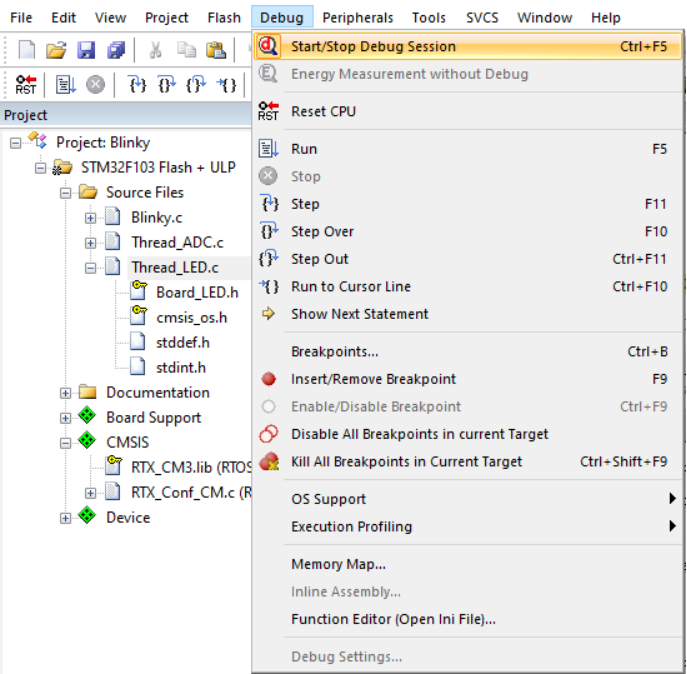Screen dimensions: 687x674
Task: Click the Step Over toolbar icon
Action: 166,85
